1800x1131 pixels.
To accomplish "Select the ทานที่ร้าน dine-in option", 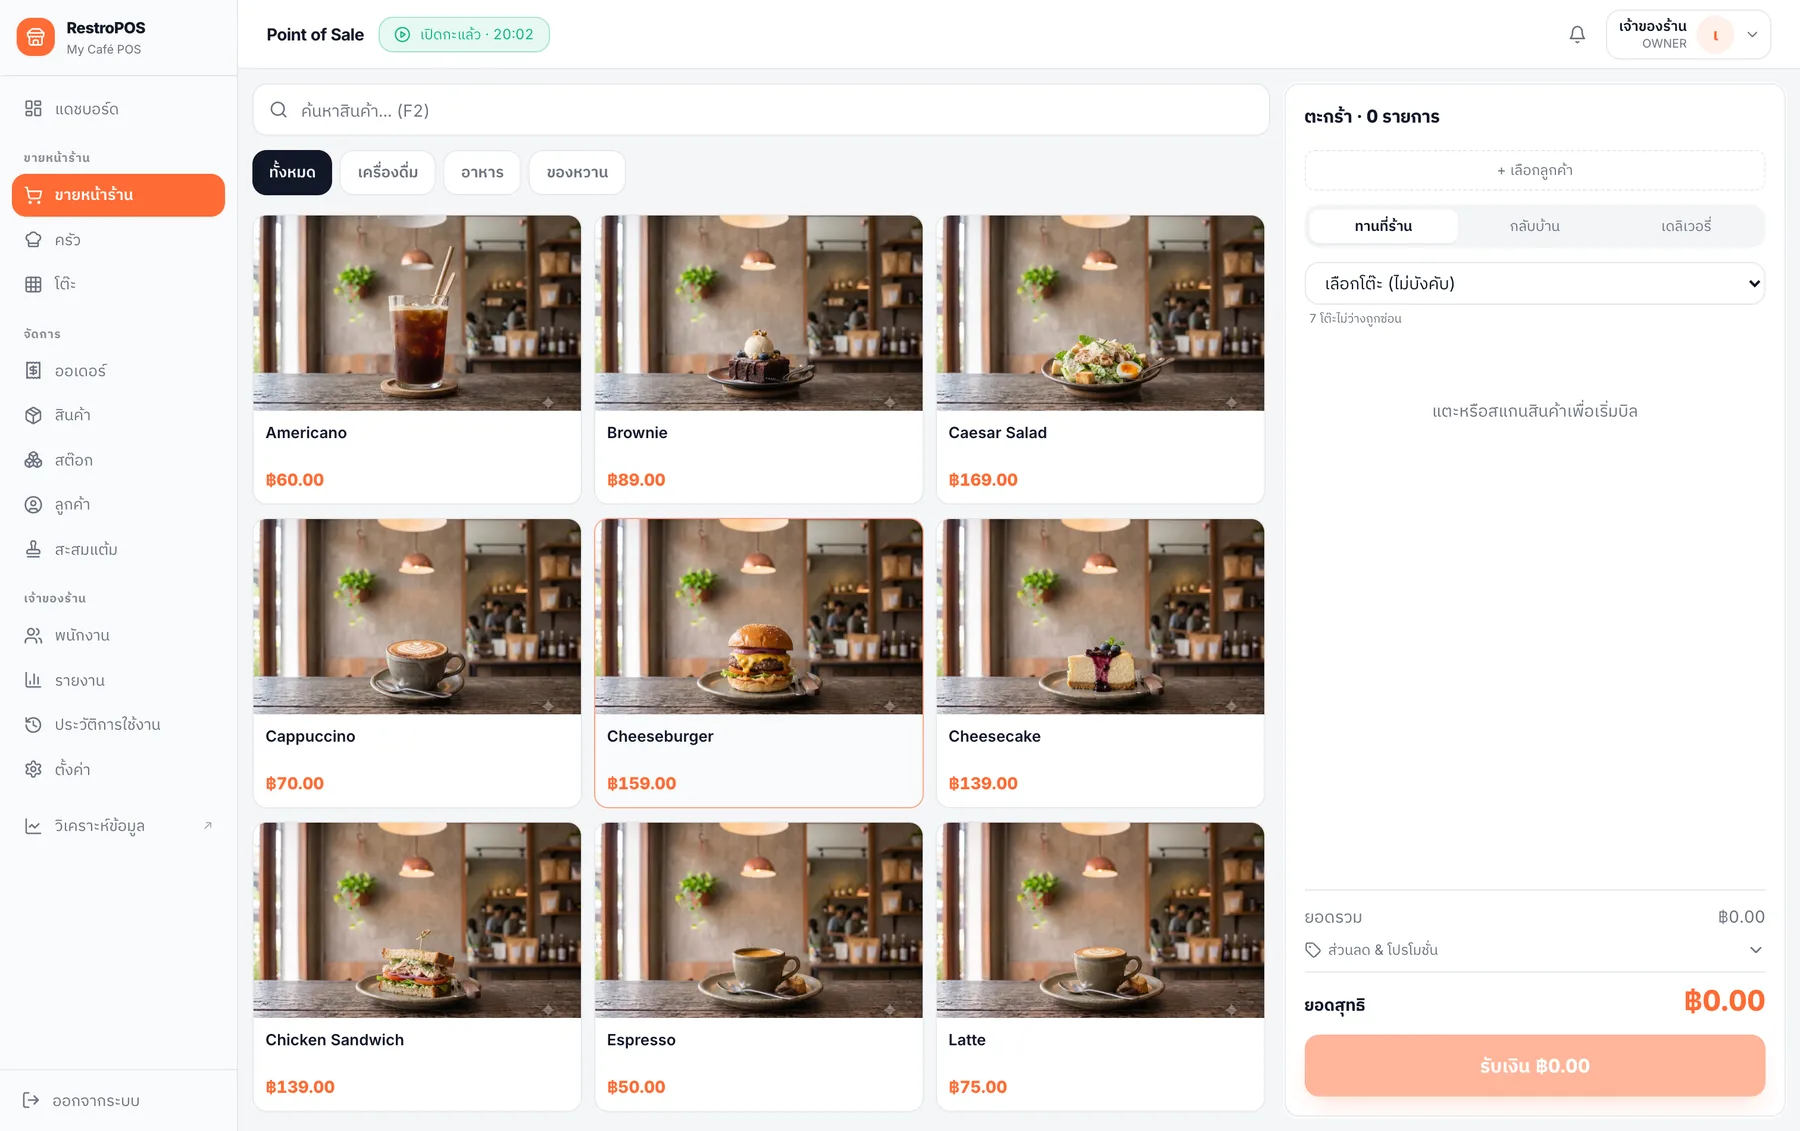I will tap(1383, 226).
